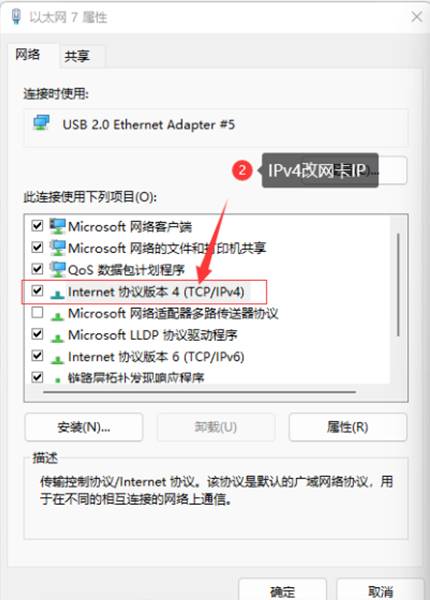Viewport: 430px width, 600px height.
Task: Toggle the Internet 协议版本 6 checkbox
Action: coord(37,355)
